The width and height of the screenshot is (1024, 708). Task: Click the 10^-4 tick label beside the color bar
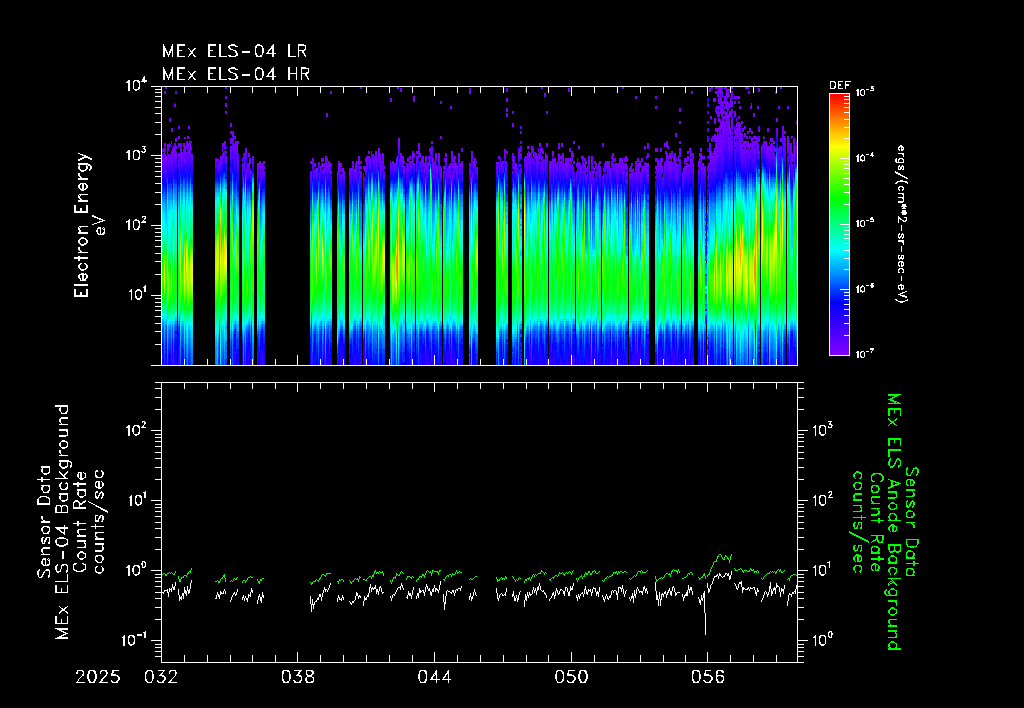(864, 158)
